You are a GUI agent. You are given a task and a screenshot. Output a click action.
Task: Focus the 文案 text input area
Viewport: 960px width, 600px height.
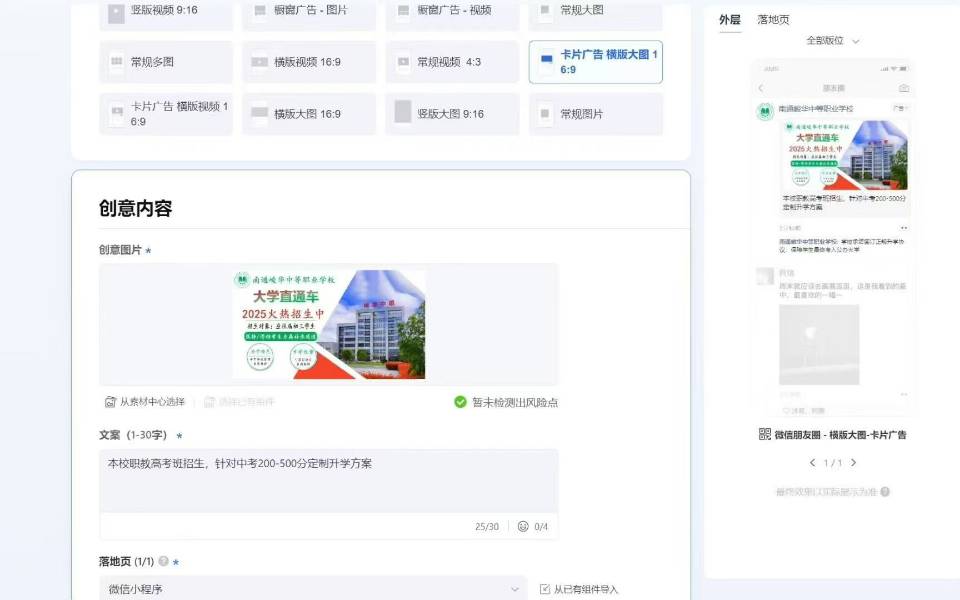pos(329,481)
